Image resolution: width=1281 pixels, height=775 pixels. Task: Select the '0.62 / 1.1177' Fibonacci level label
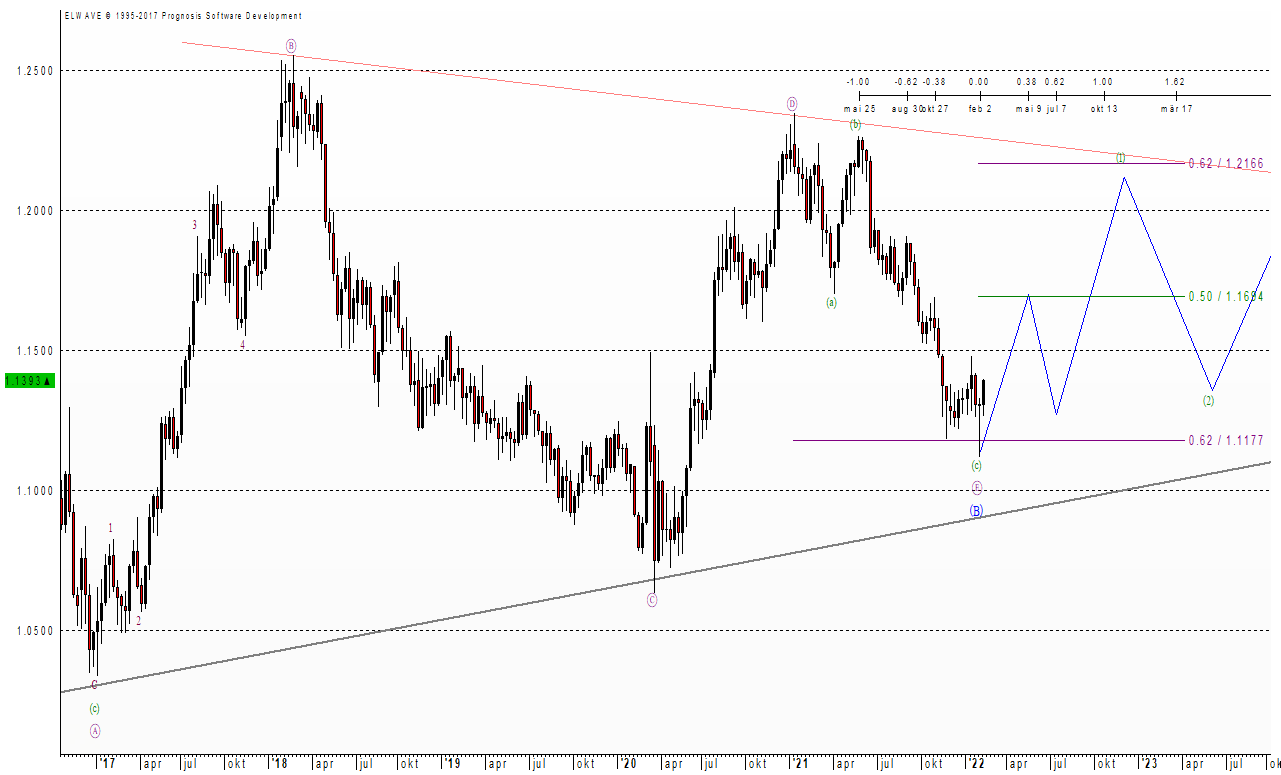point(1226,440)
